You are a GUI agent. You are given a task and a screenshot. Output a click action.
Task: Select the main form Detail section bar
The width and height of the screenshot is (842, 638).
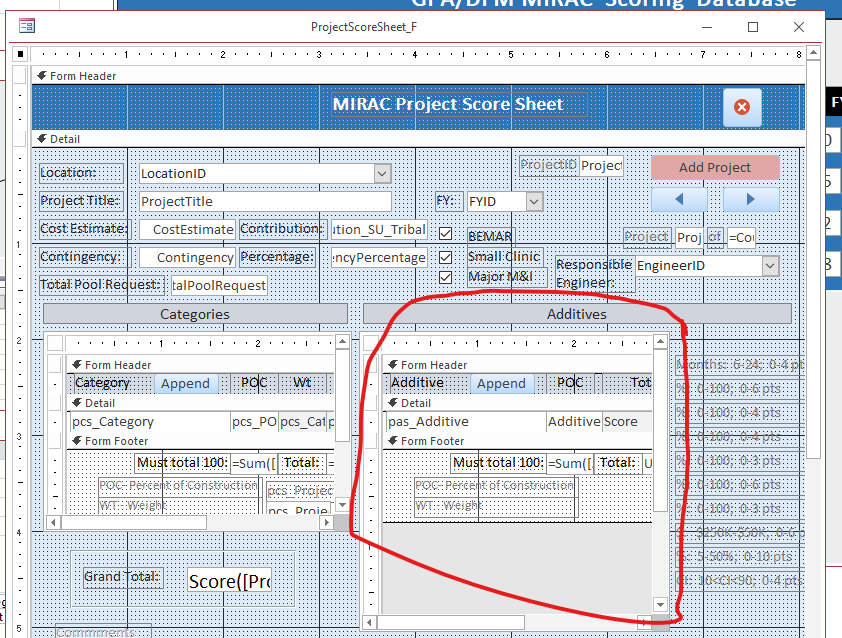418,139
